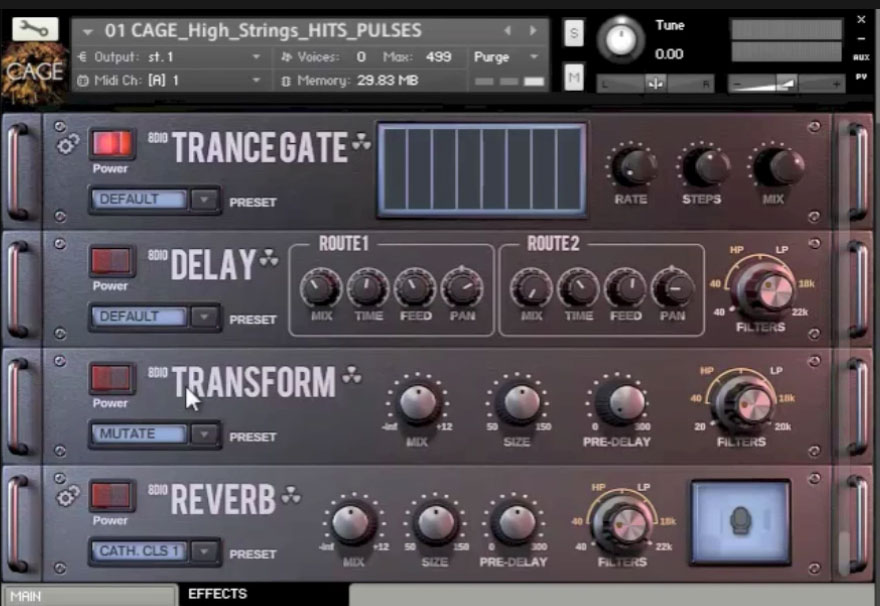Viewport: 880px width, 606px height.
Task: Click the trefoil icon beside TRANCEGATE
Action: (x=361, y=142)
